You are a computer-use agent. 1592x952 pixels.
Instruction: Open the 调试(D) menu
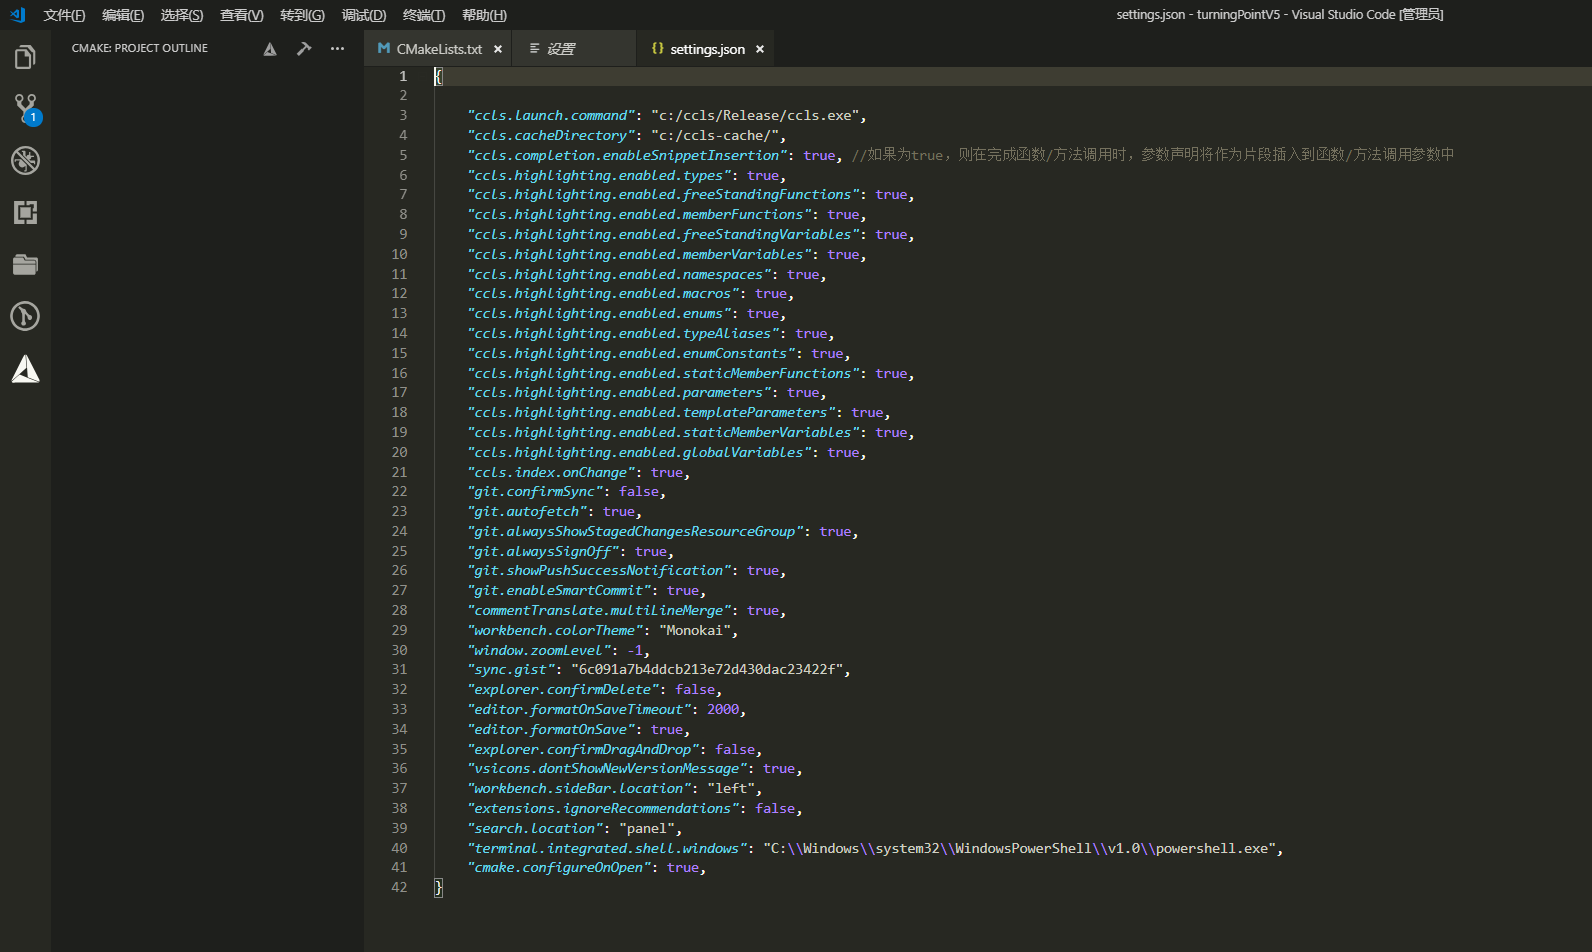[364, 15]
